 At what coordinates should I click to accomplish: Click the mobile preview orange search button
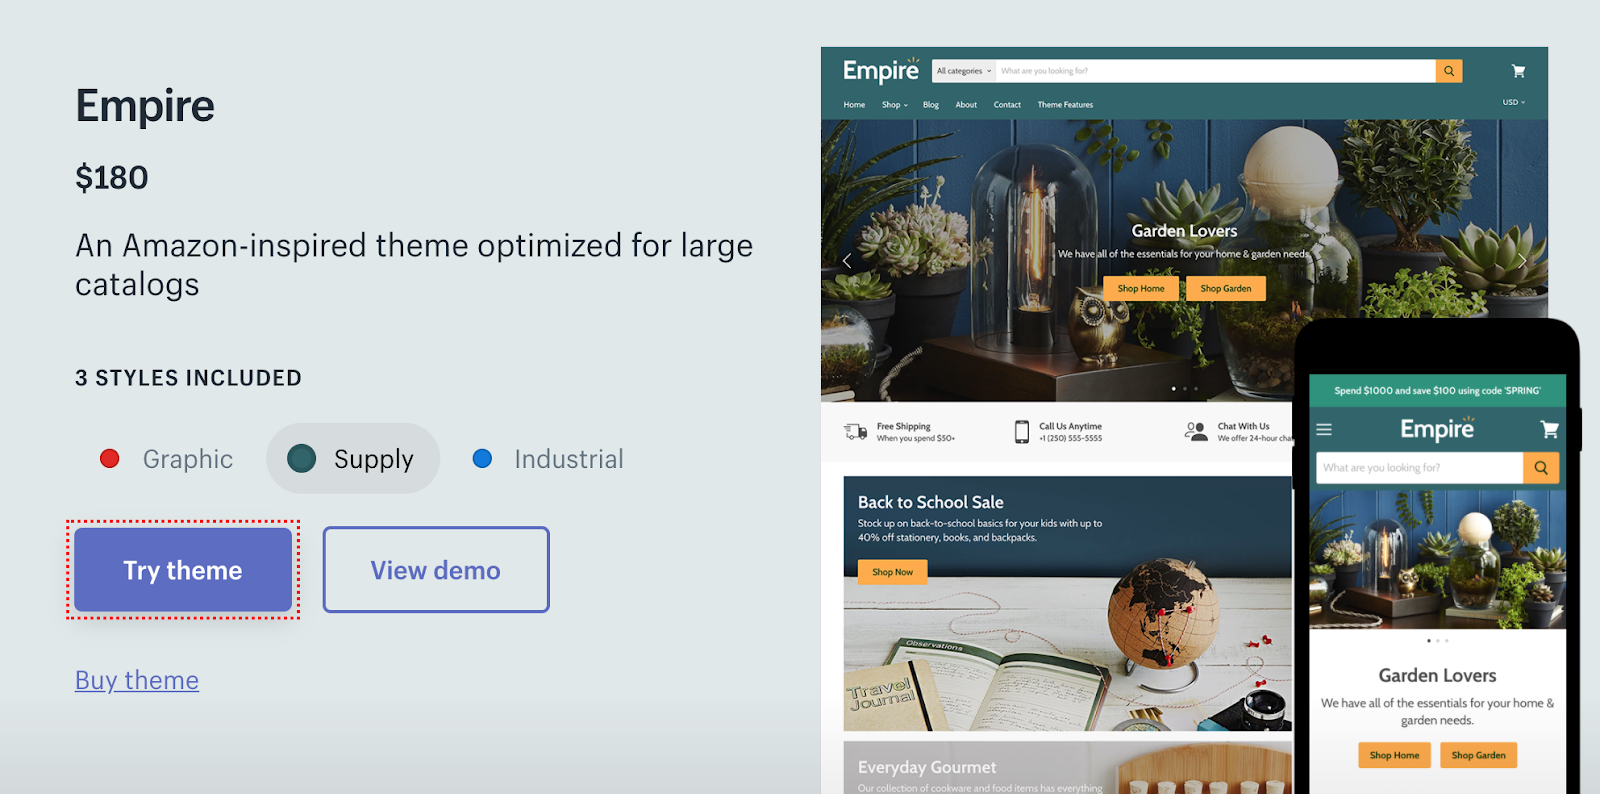click(x=1541, y=467)
